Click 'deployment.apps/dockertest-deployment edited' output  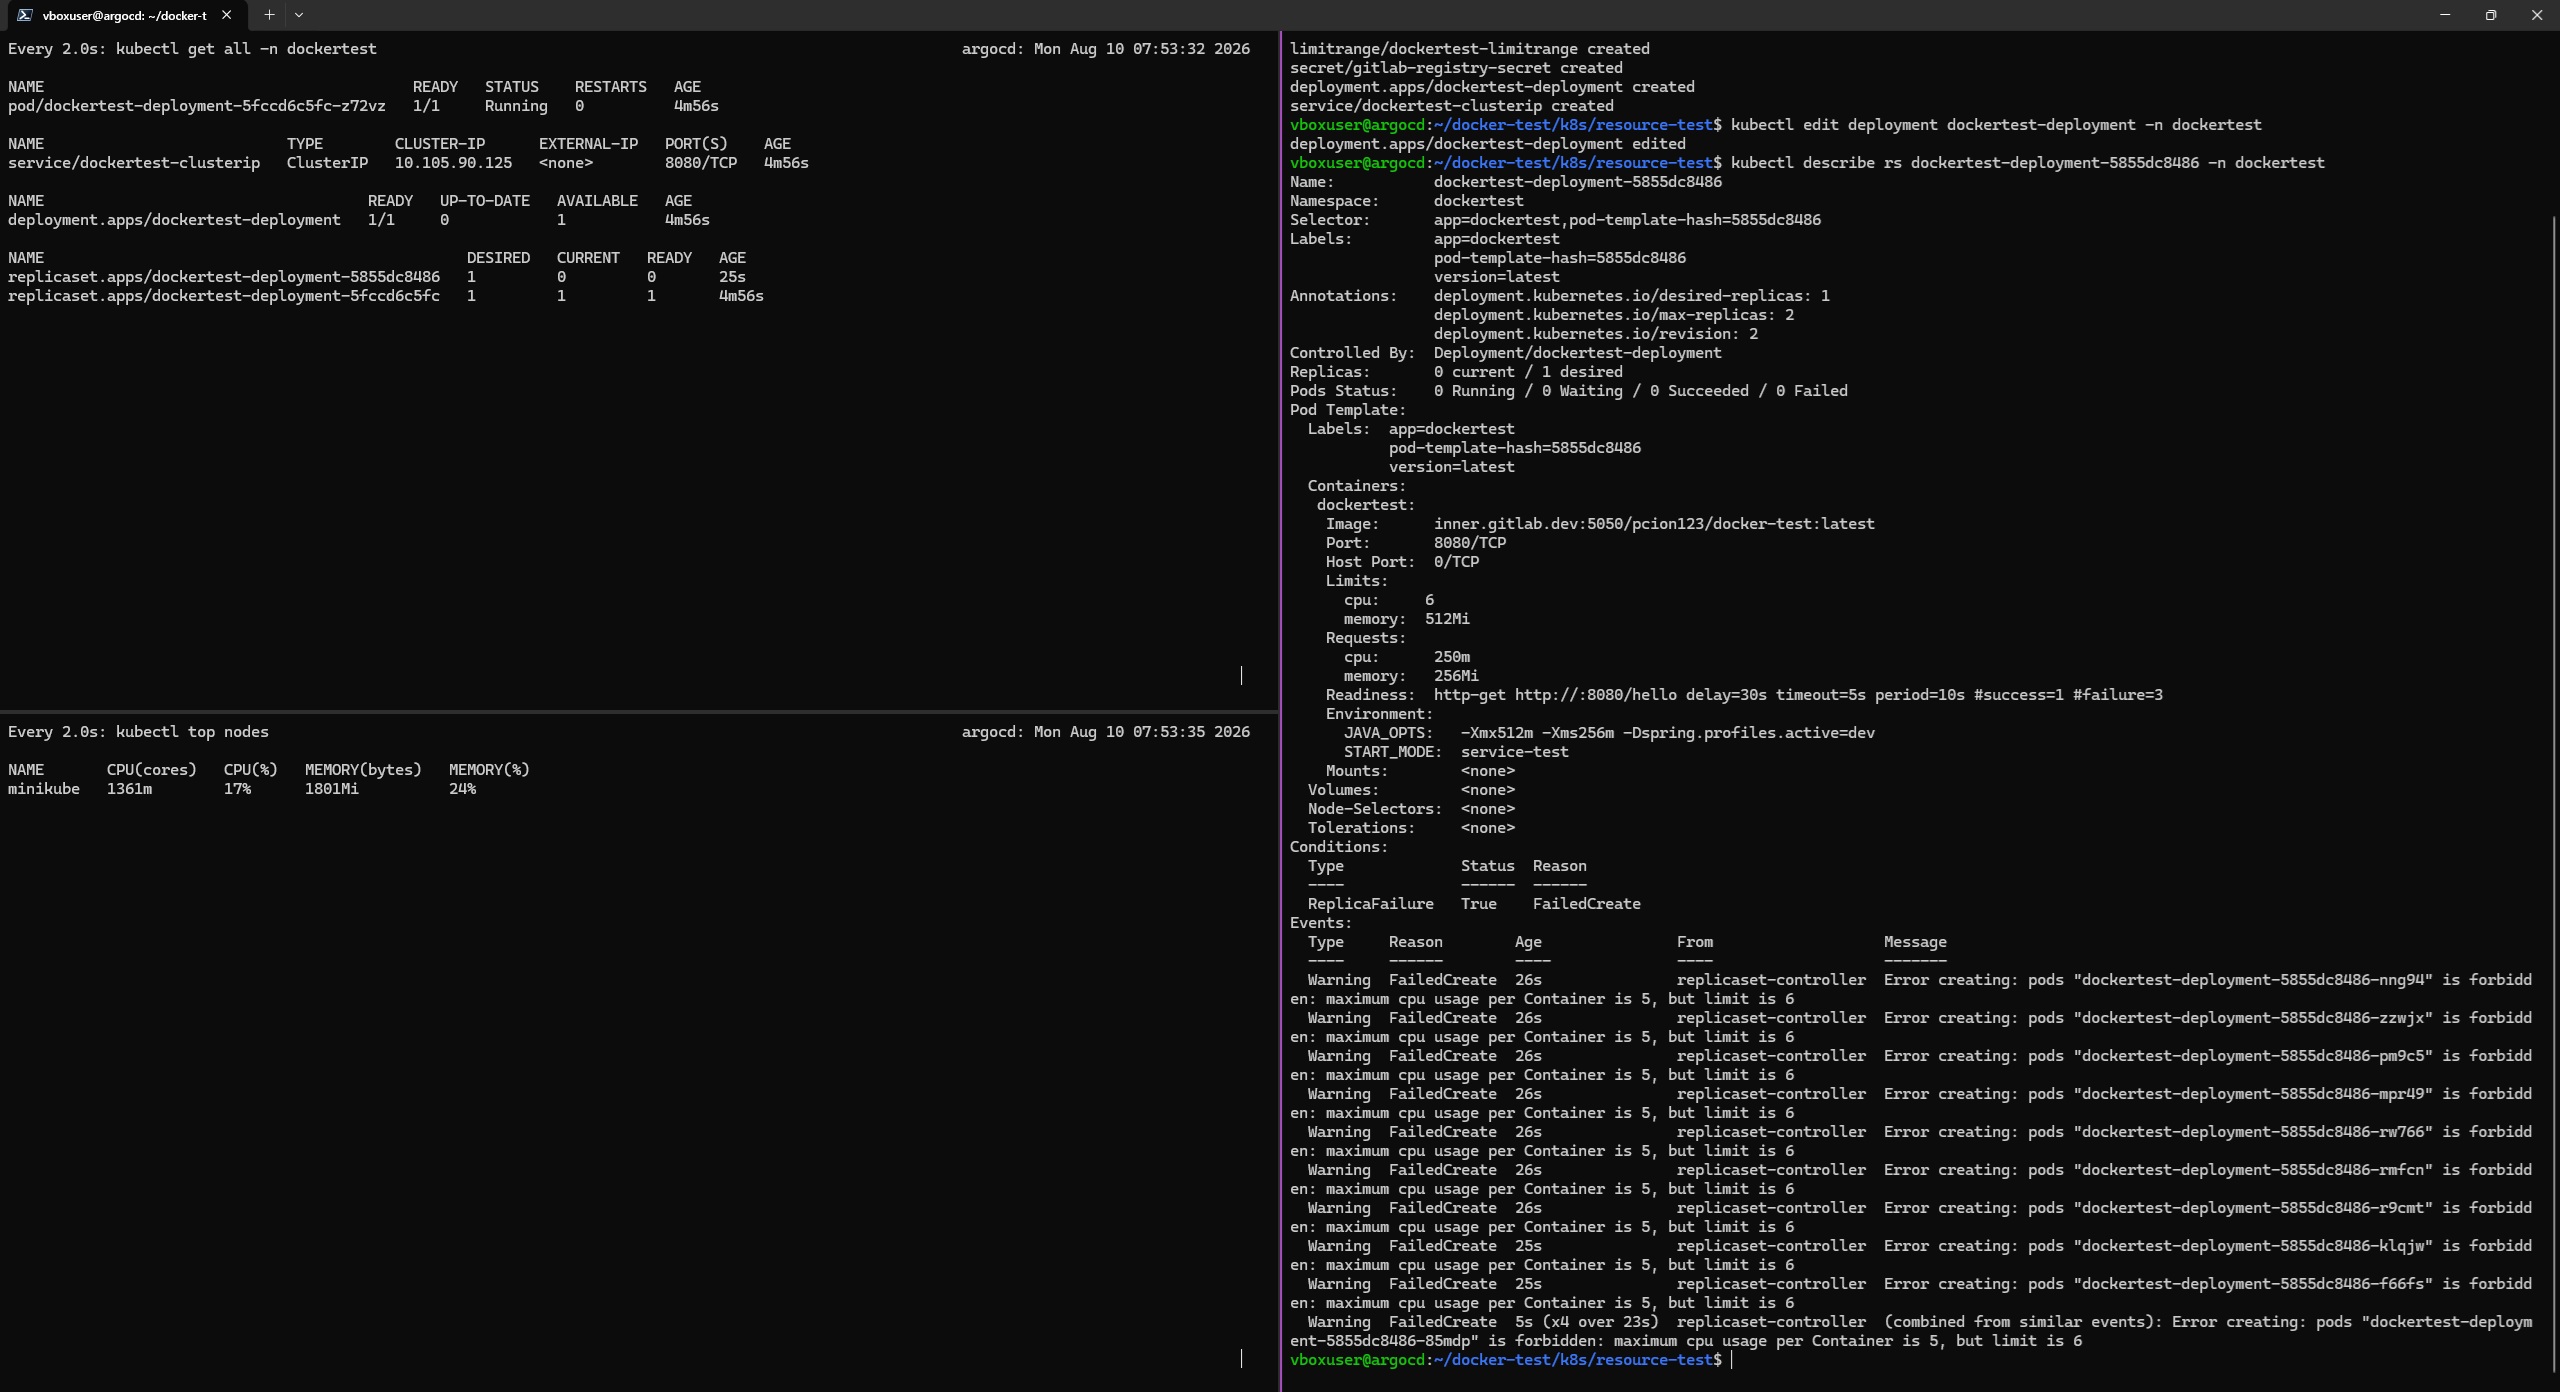tap(1488, 144)
